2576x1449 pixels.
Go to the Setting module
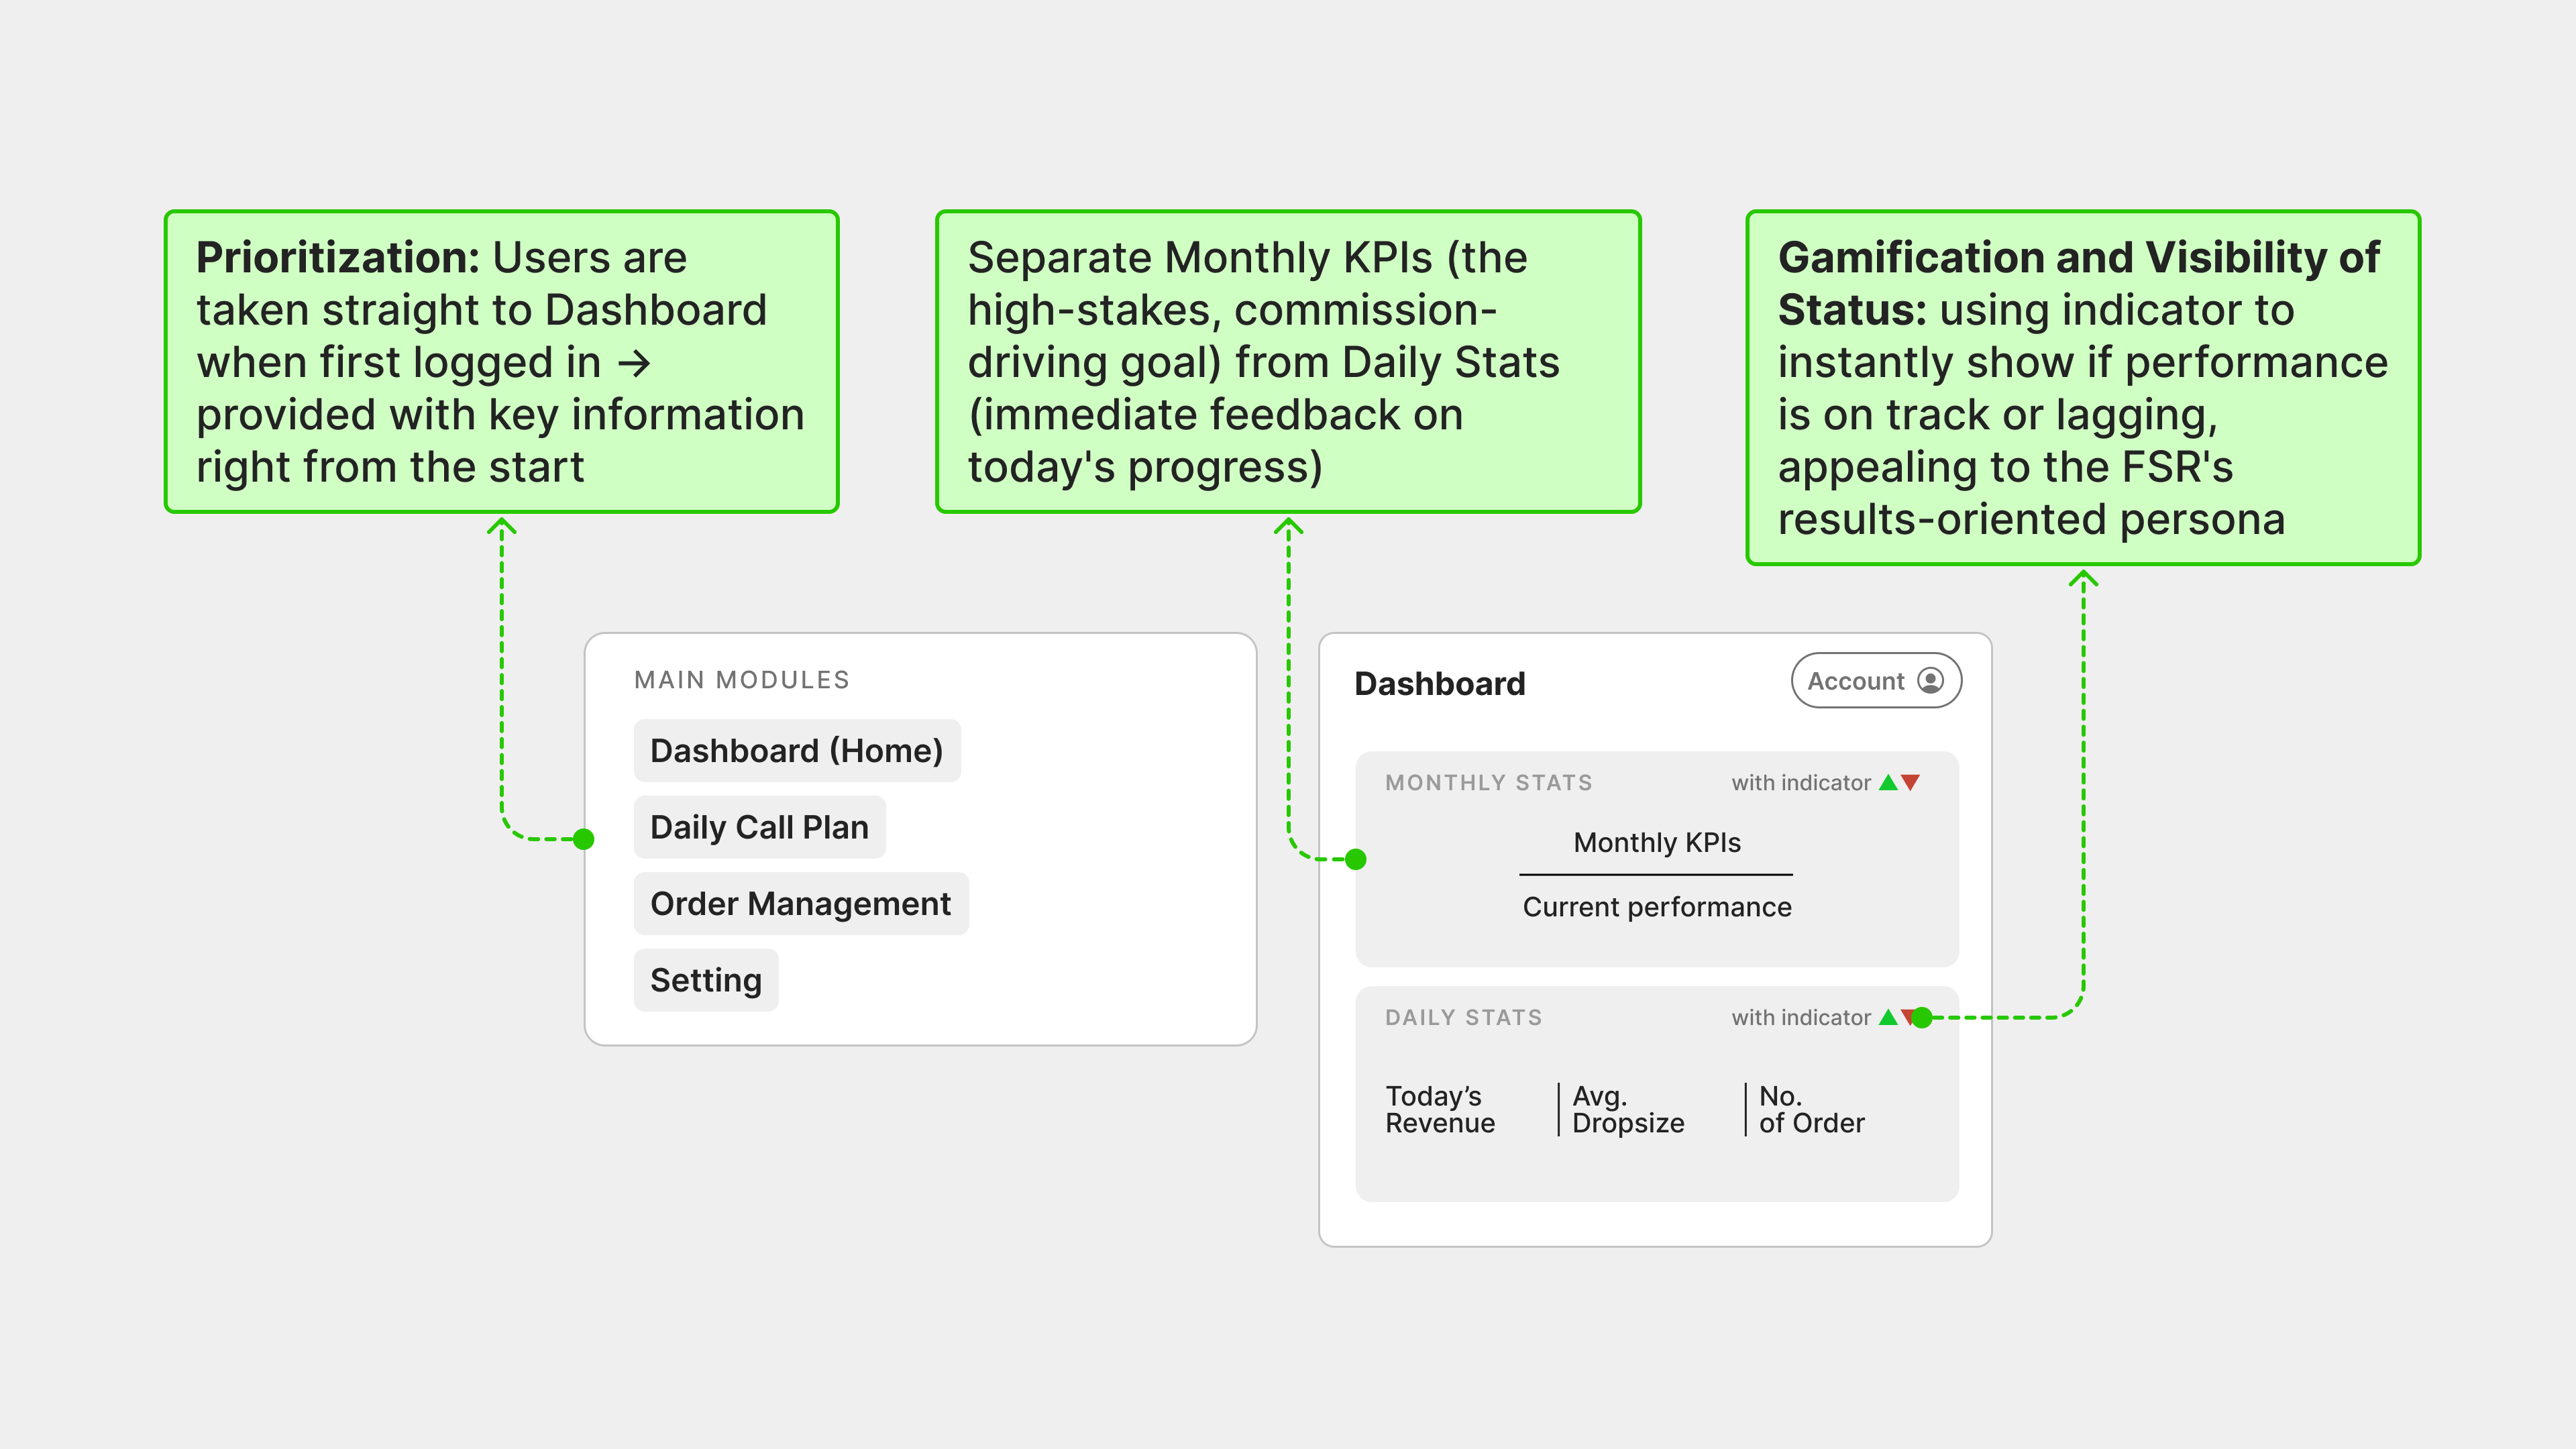point(706,980)
